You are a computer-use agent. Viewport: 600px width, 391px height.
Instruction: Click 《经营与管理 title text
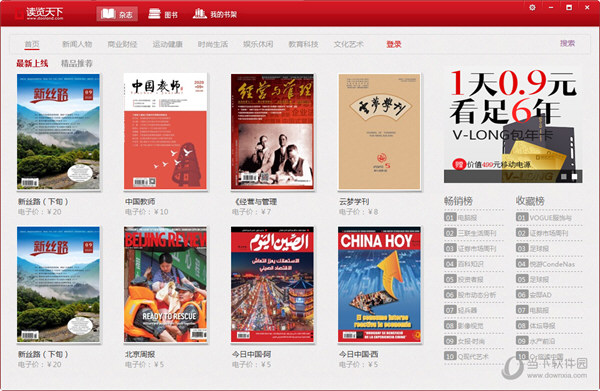tap(254, 201)
